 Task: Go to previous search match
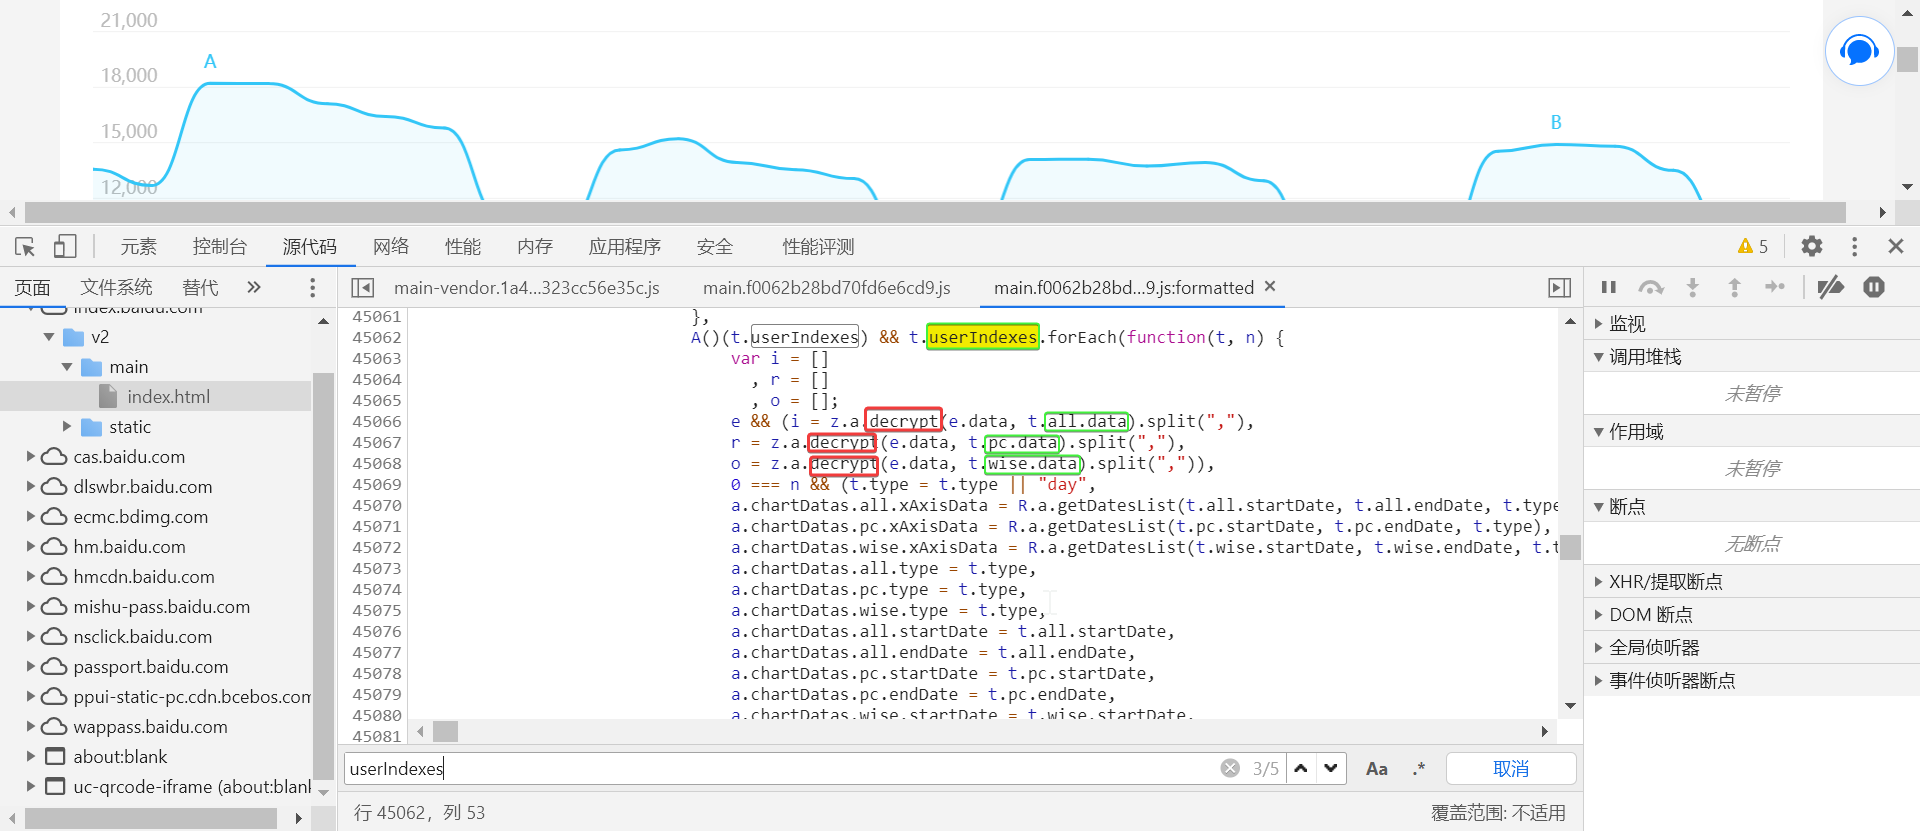point(1301,768)
